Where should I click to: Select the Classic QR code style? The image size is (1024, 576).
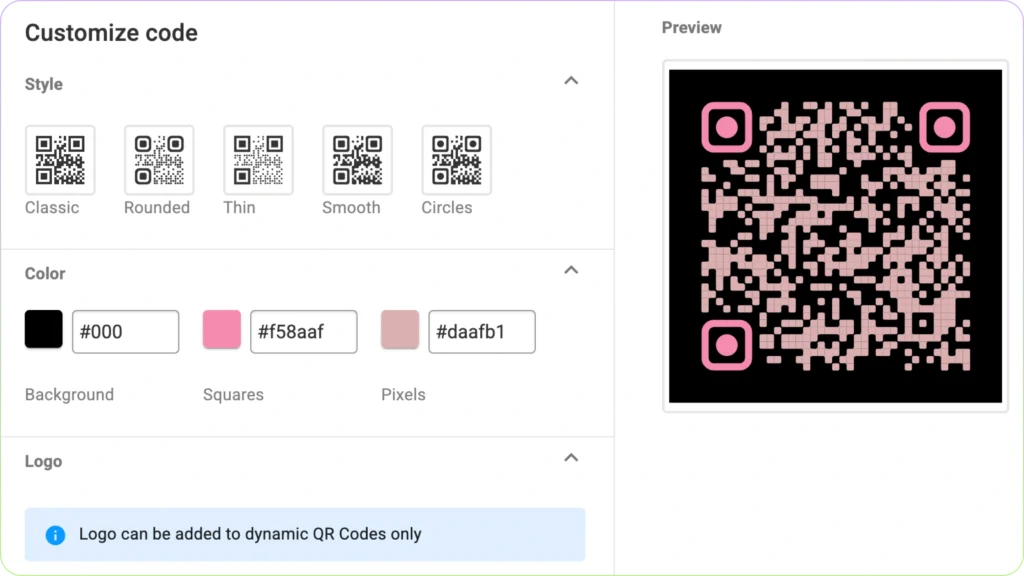59,159
